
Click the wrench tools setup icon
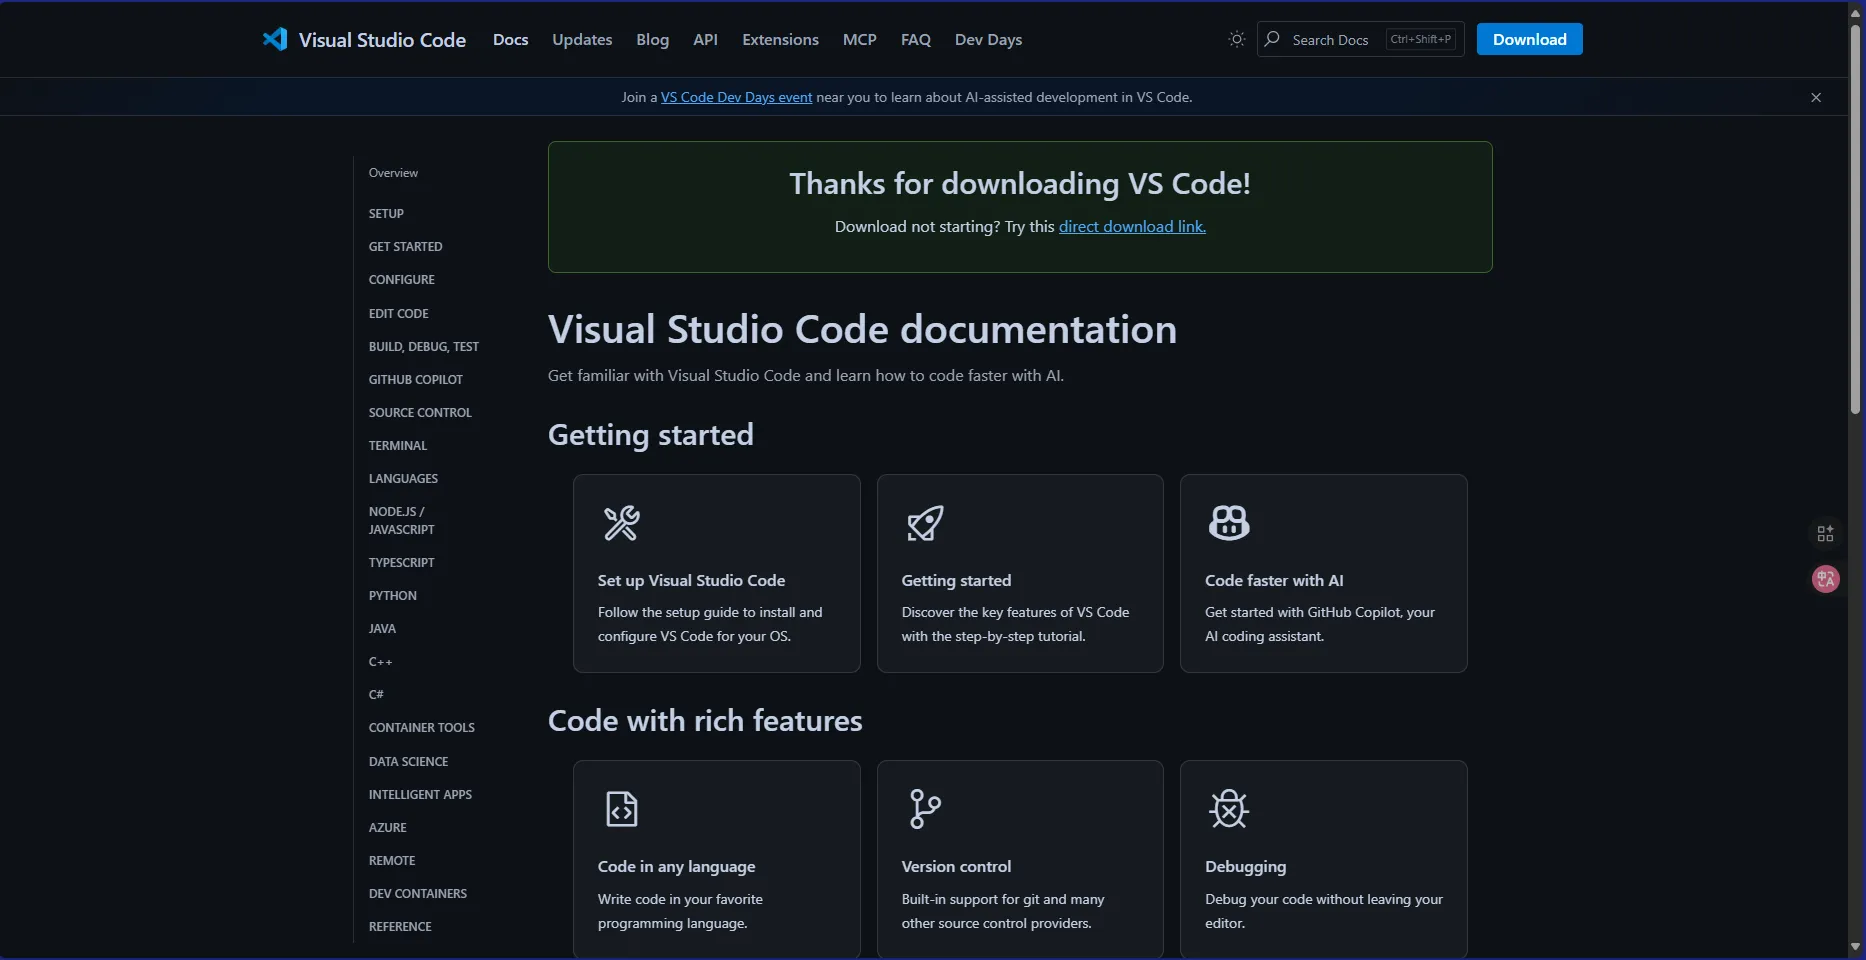coord(621,523)
